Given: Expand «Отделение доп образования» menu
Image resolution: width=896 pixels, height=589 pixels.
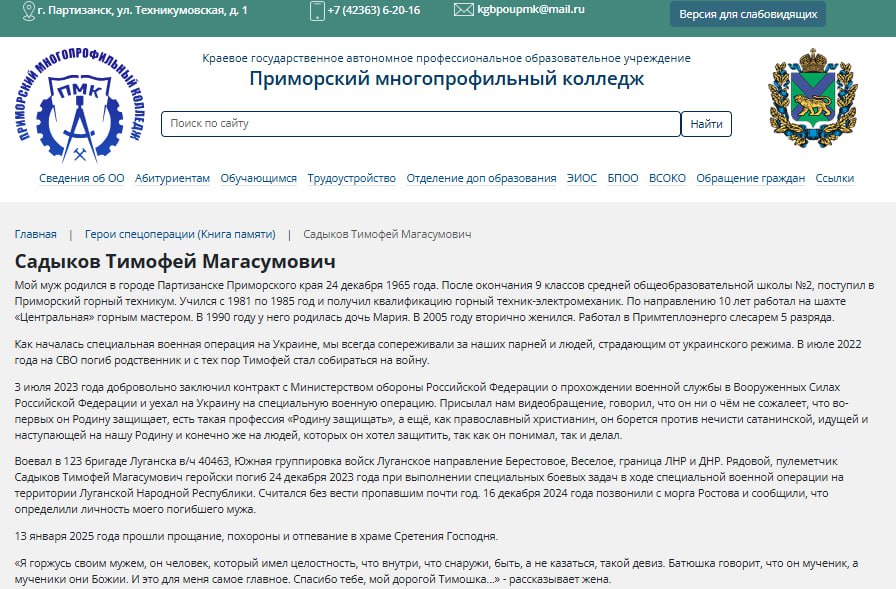Looking at the screenshot, I should pyautogui.click(x=481, y=178).
